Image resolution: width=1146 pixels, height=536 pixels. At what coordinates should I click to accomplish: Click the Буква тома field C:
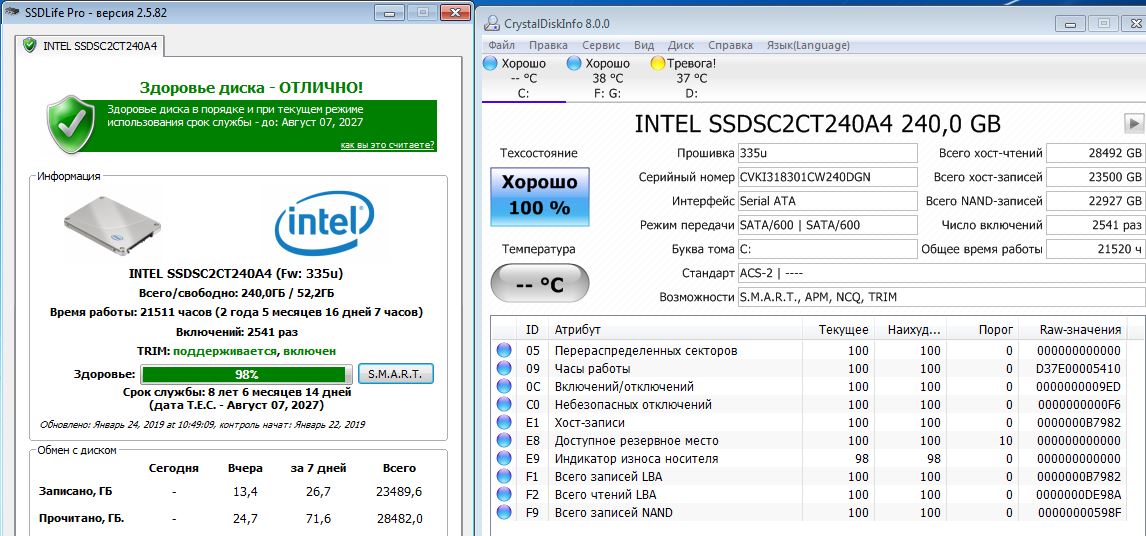click(x=827, y=249)
